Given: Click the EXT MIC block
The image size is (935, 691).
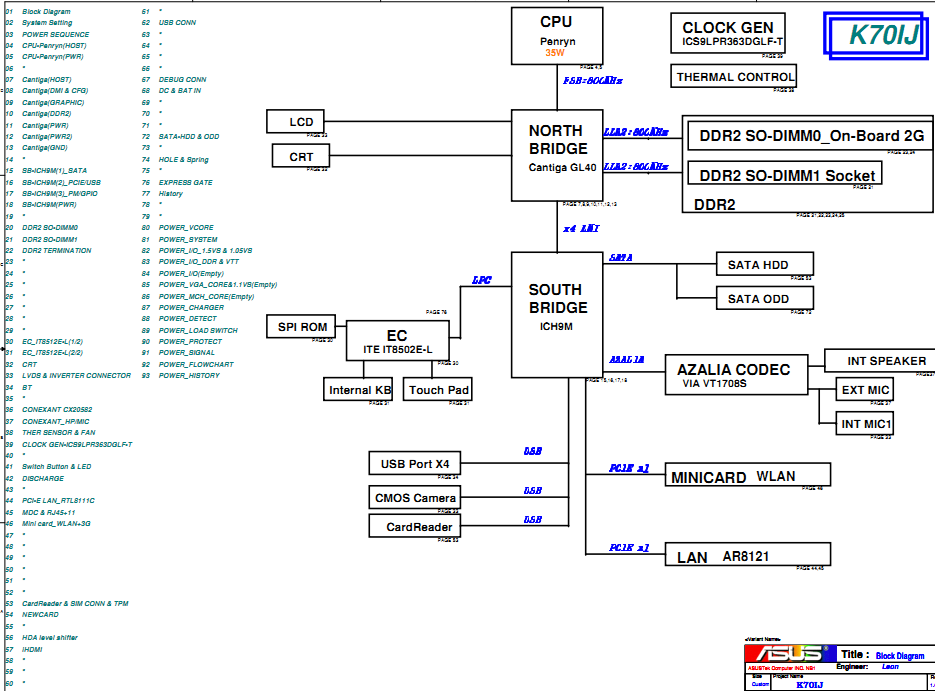Looking at the screenshot, I should (x=865, y=389).
